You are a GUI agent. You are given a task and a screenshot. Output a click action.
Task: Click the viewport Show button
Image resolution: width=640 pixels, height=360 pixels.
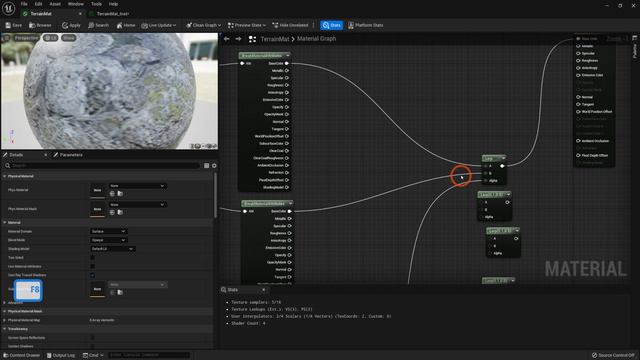click(69, 38)
